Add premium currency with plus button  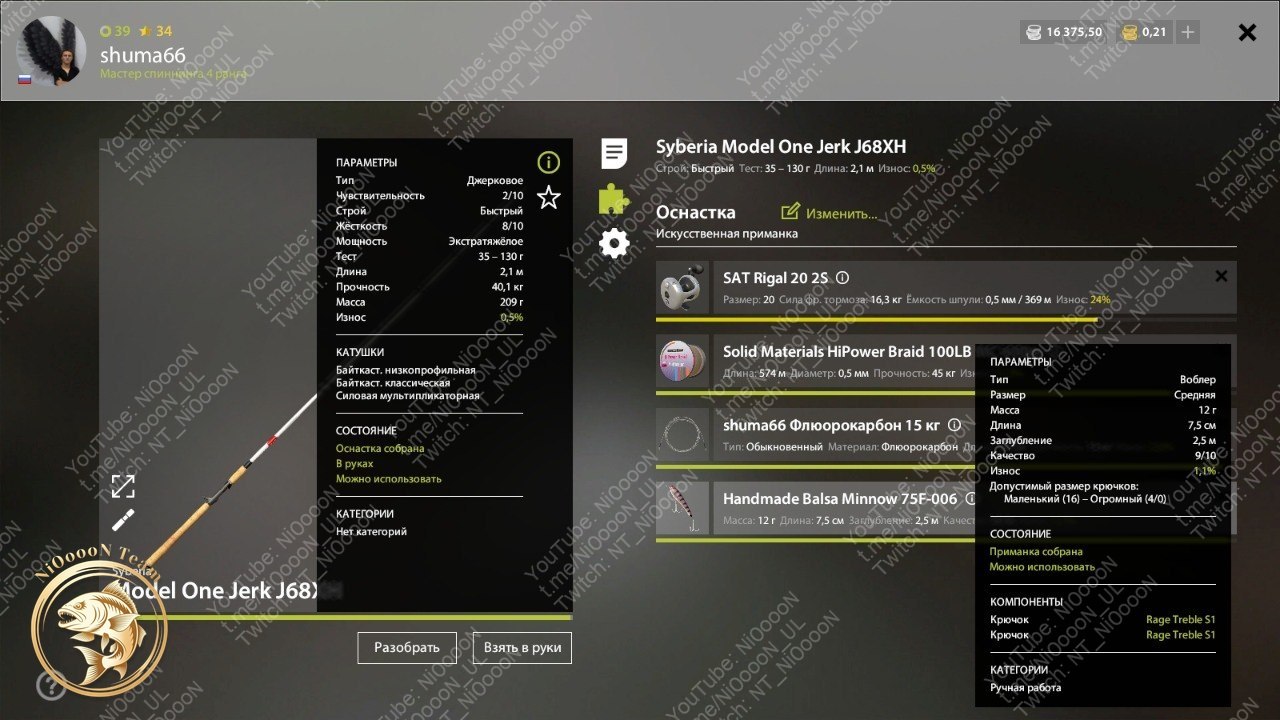click(x=1187, y=32)
